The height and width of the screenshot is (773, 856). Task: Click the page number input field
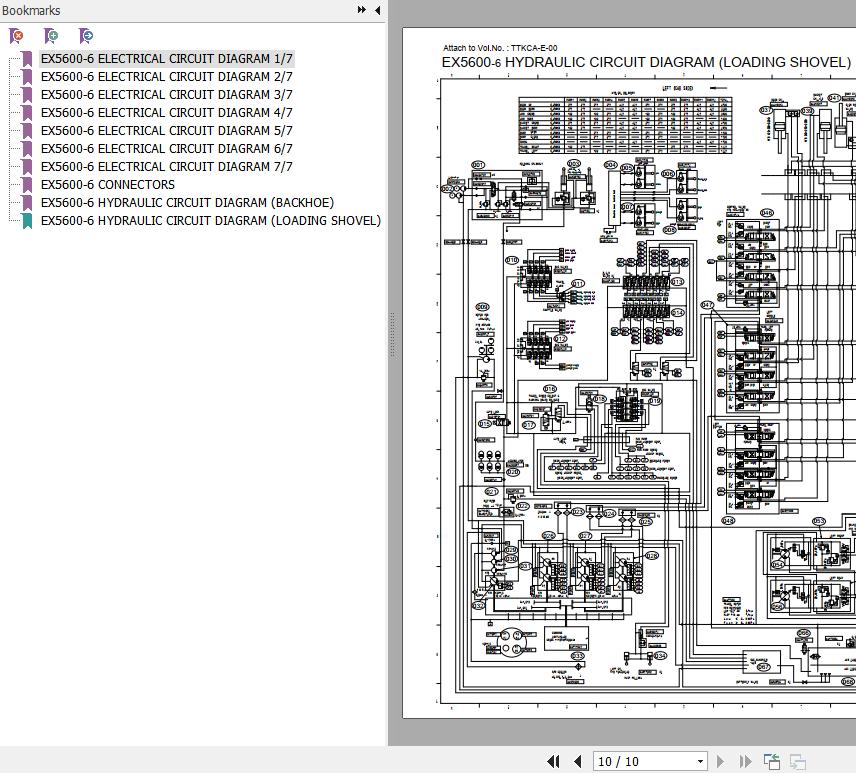(x=642, y=761)
